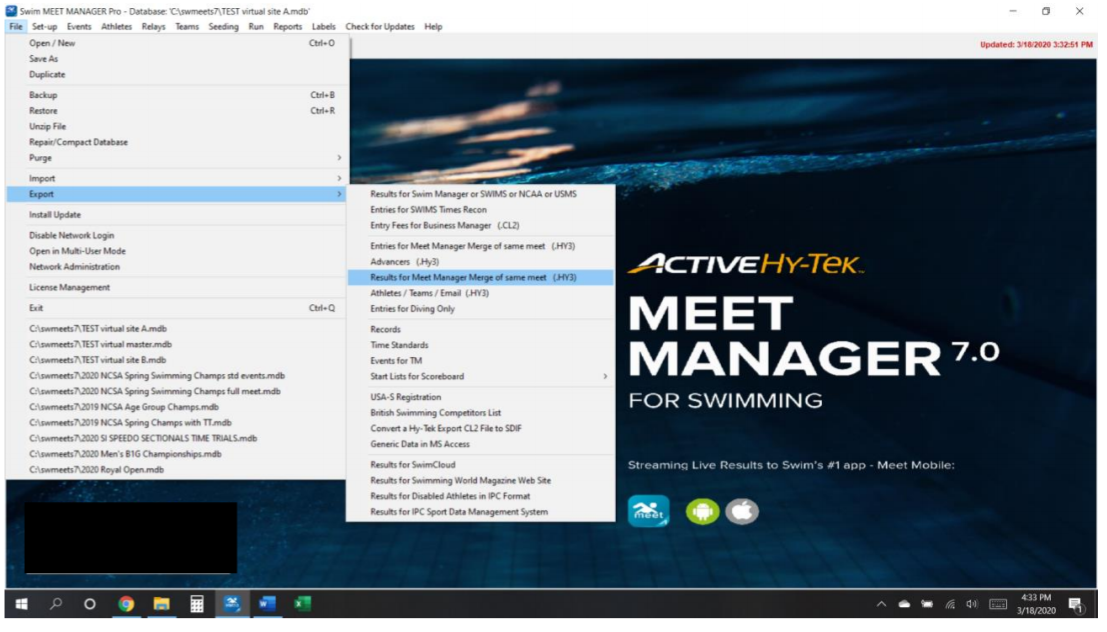Open Excel from the taskbar

301,604
